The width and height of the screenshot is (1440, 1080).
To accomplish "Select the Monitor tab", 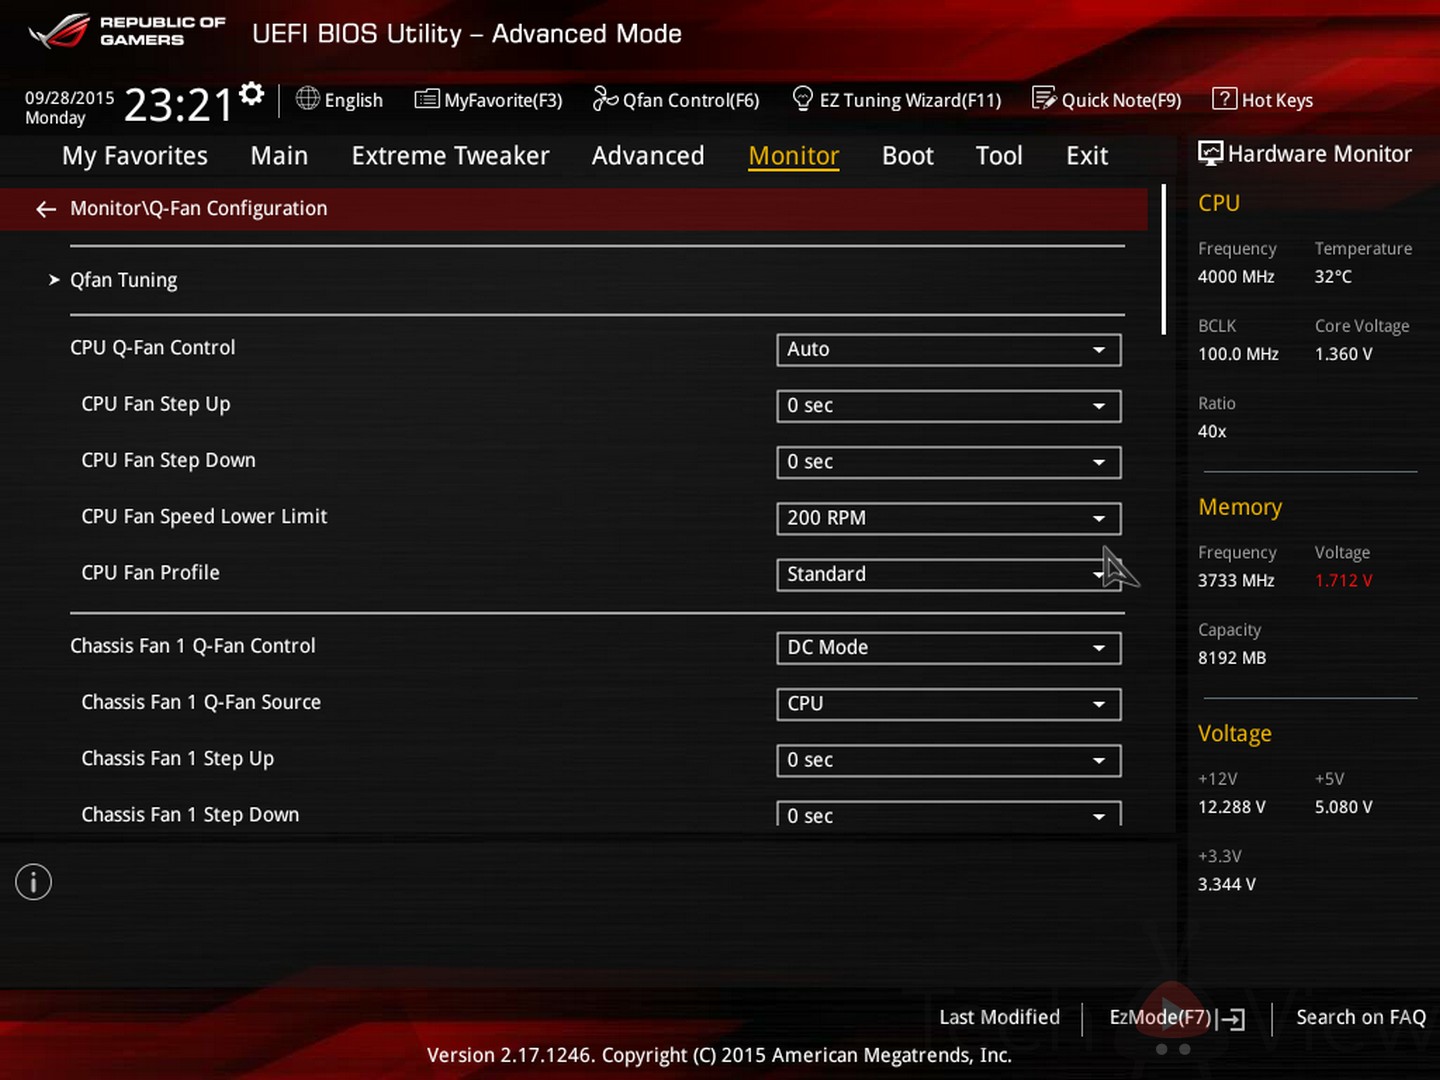I will pos(794,156).
